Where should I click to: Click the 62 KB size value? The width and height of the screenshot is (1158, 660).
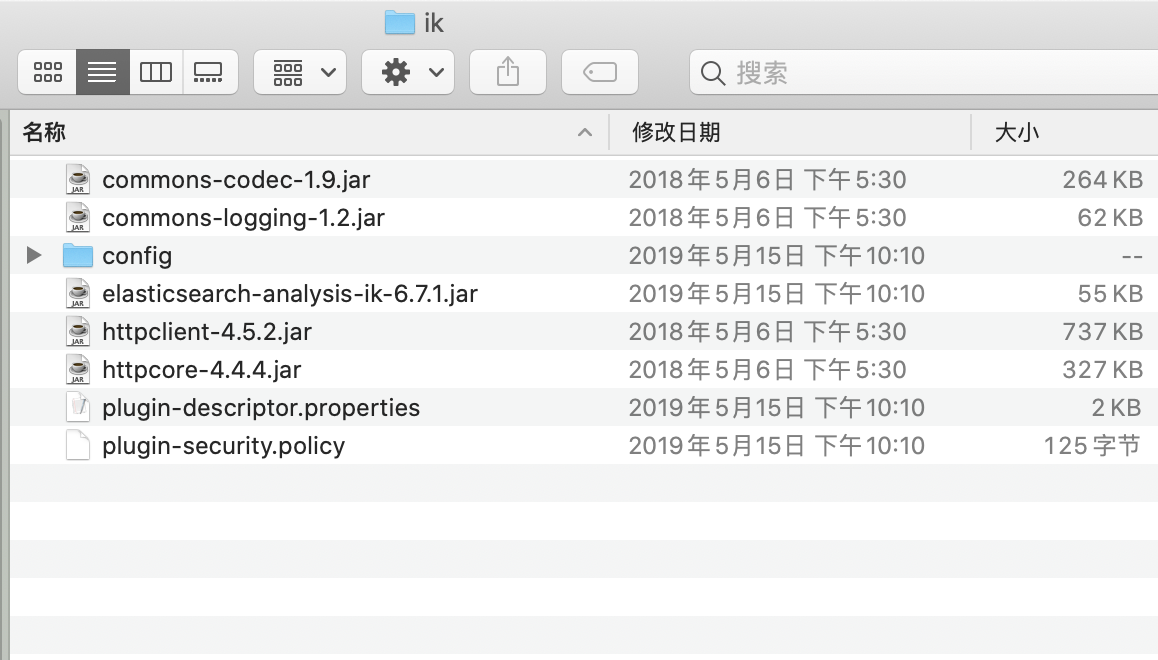(1110, 218)
